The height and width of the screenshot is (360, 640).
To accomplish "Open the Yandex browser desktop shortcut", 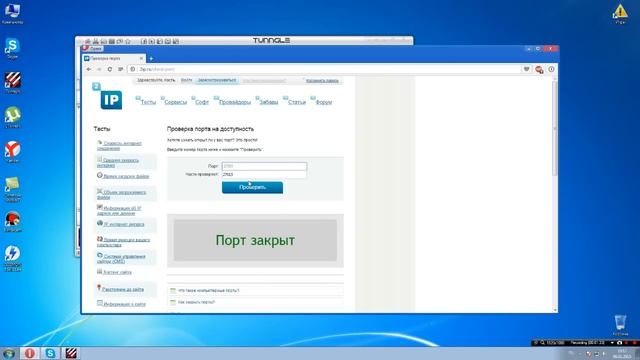I will tap(12, 152).
